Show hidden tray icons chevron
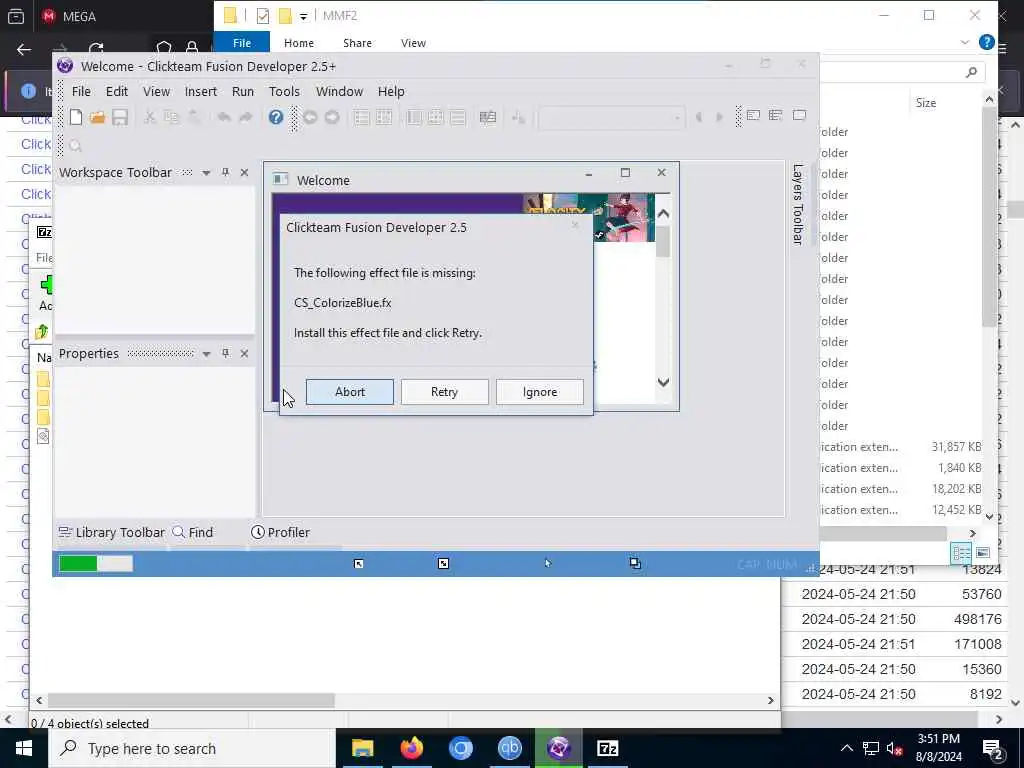Viewport: 1024px width, 768px height. point(846,748)
